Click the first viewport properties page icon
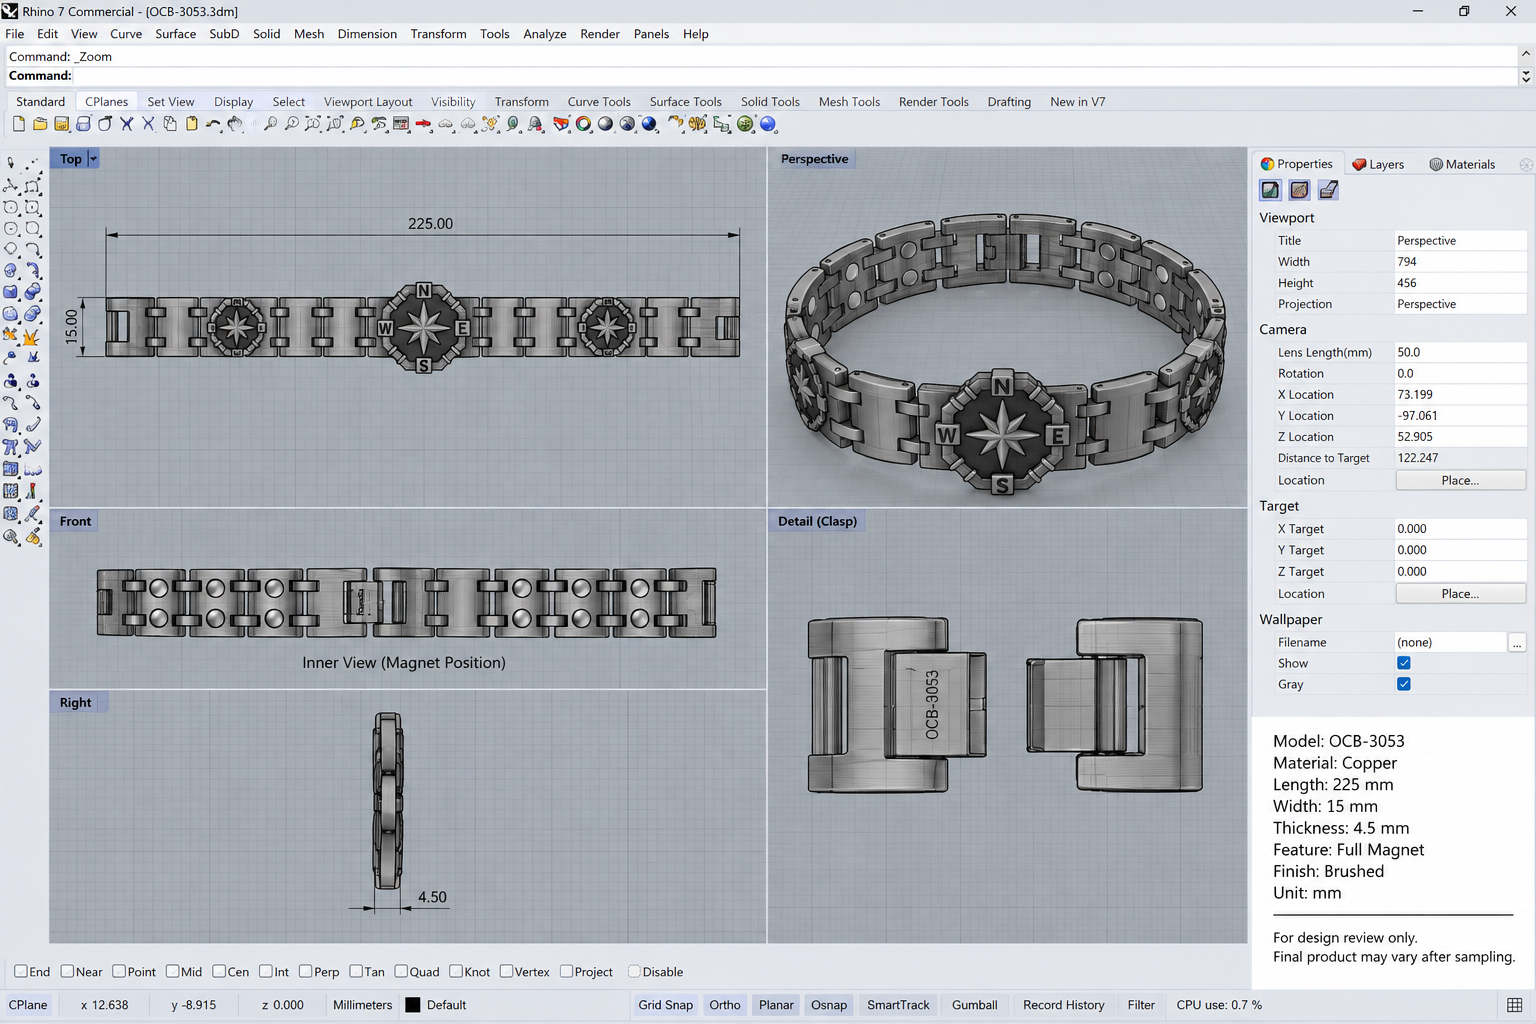The image size is (1536, 1024). click(1270, 190)
